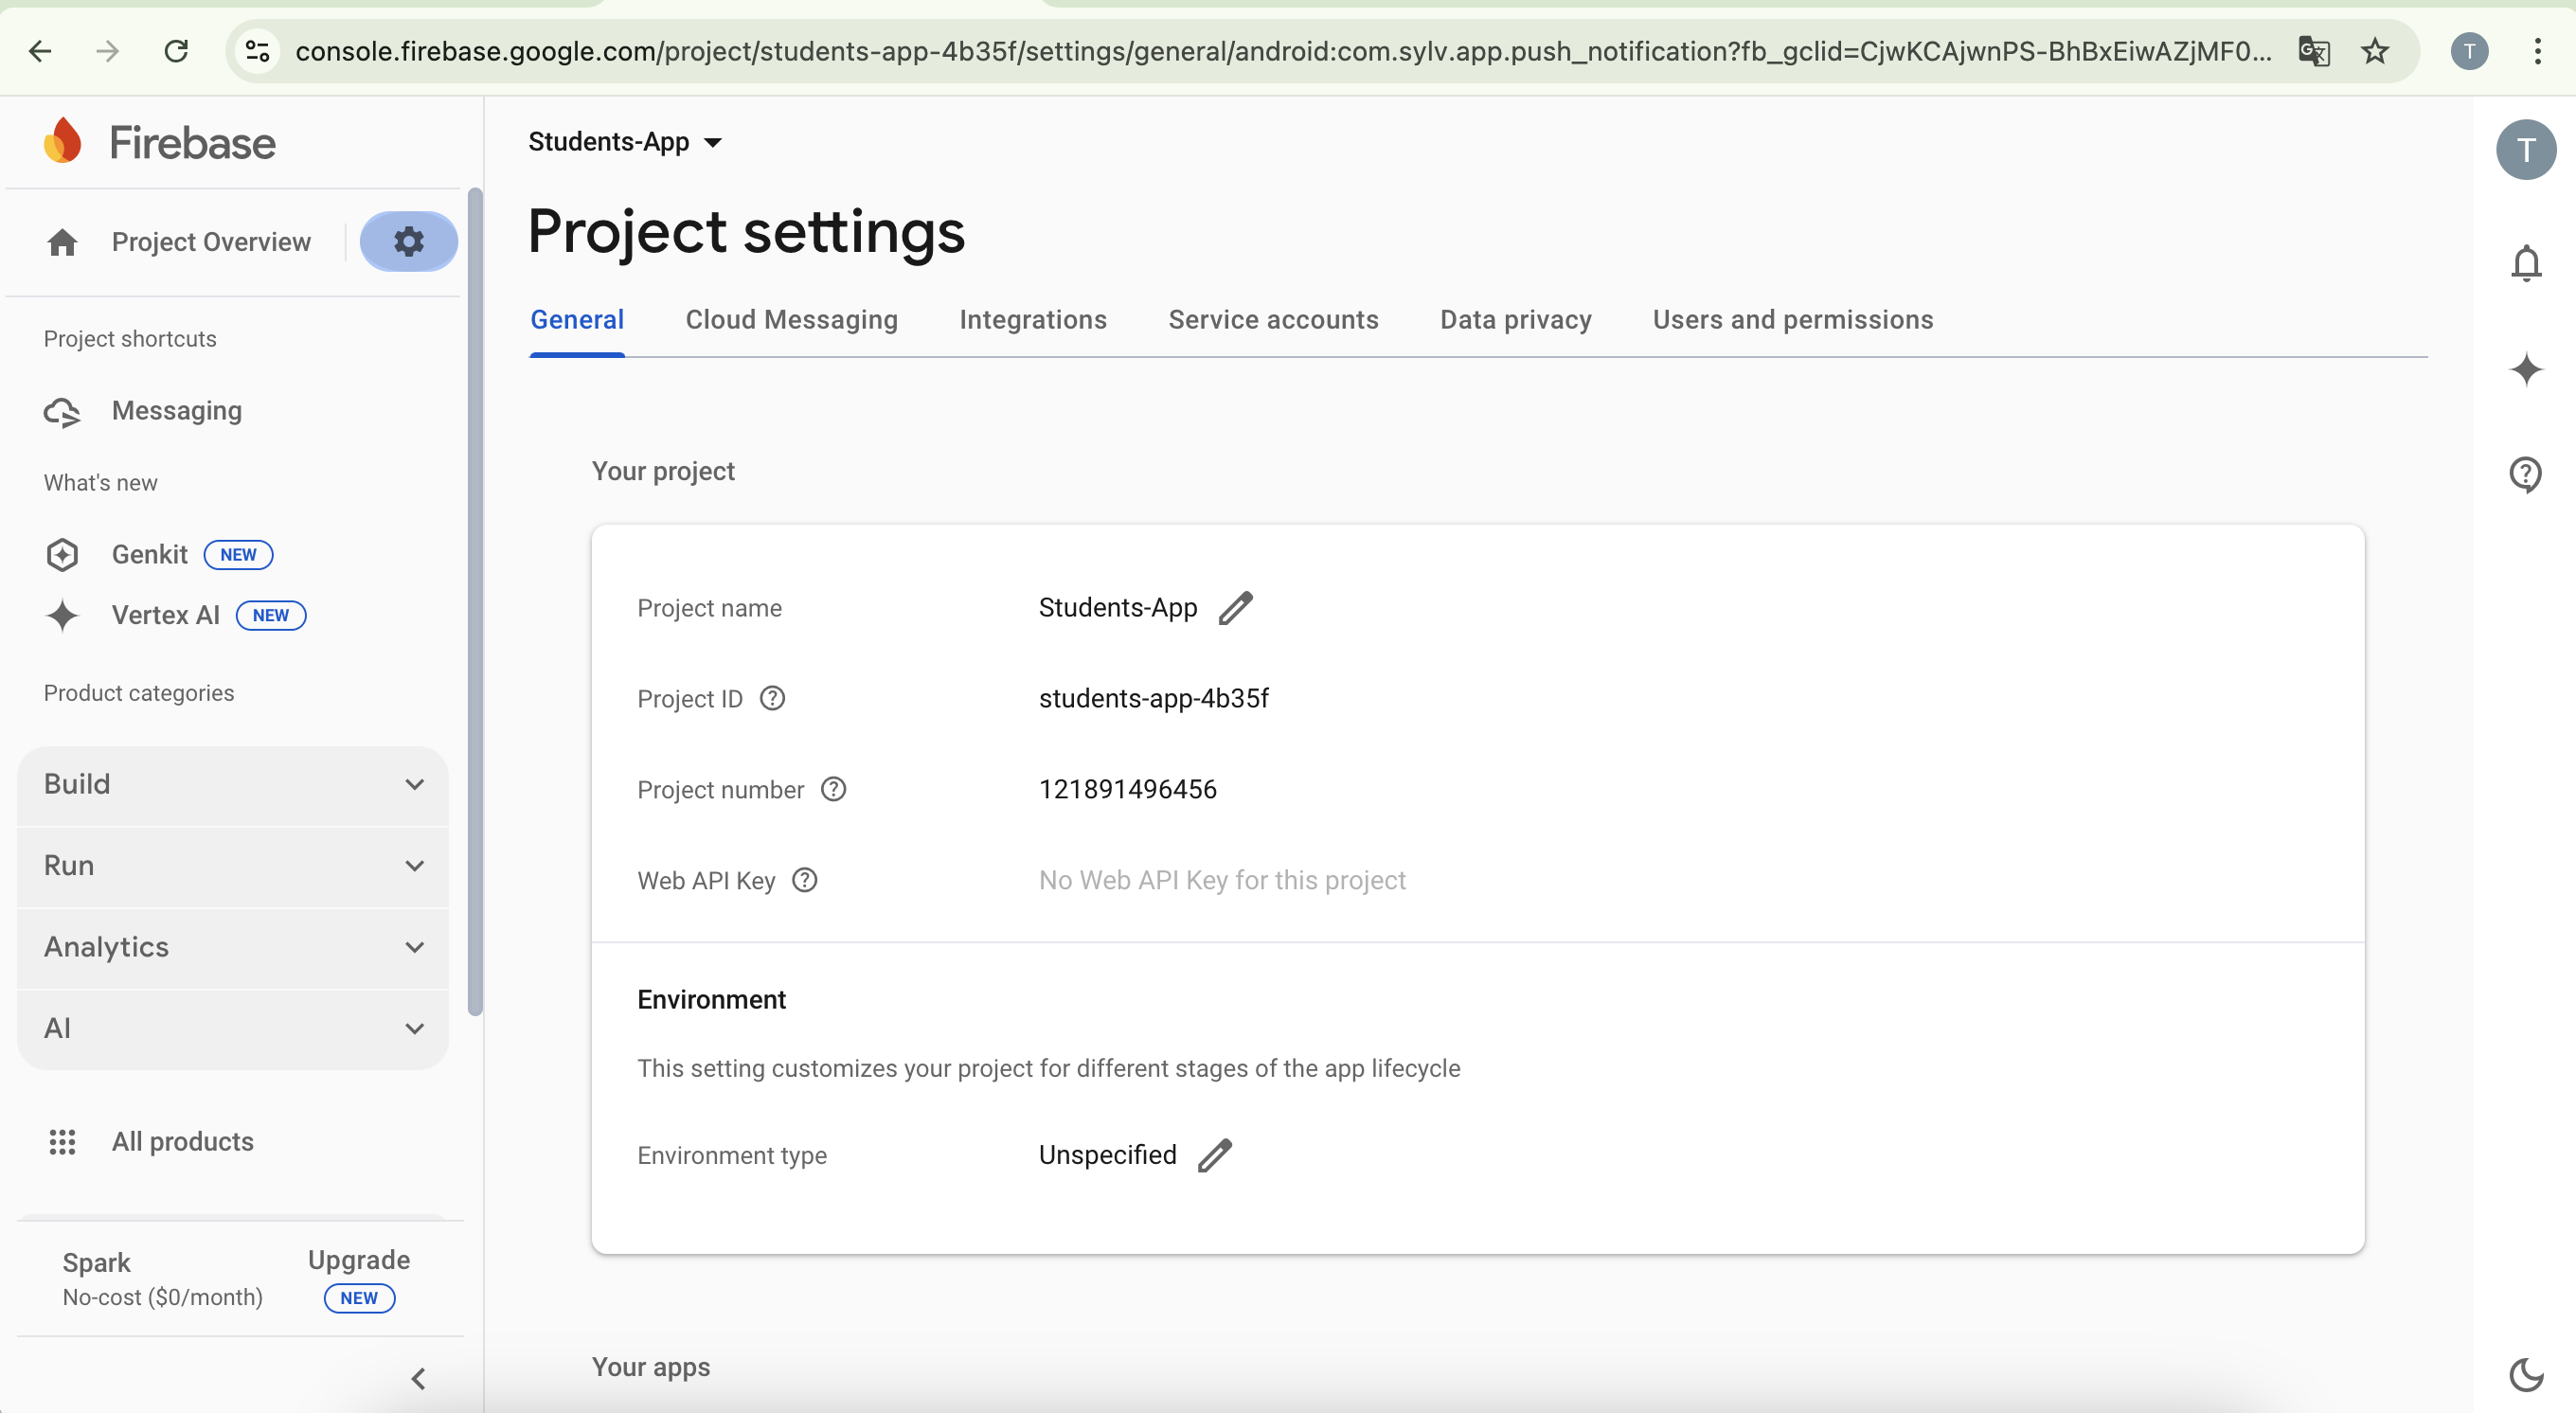Click the Genkit hexagon icon
This screenshot has height=1413, width=2576.
tap(62, 554)
